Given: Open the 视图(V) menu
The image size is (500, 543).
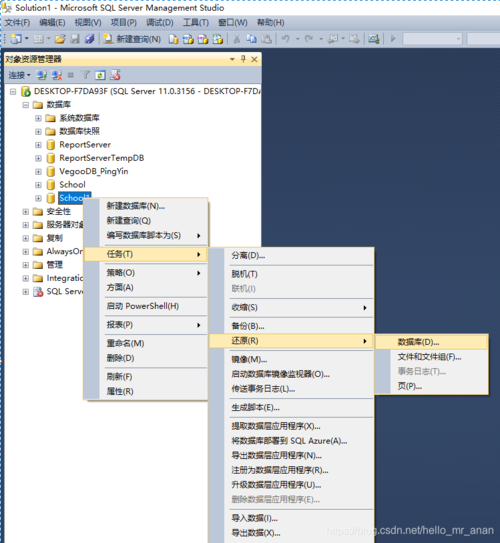Looking at the screenshot, I should 88,23.
